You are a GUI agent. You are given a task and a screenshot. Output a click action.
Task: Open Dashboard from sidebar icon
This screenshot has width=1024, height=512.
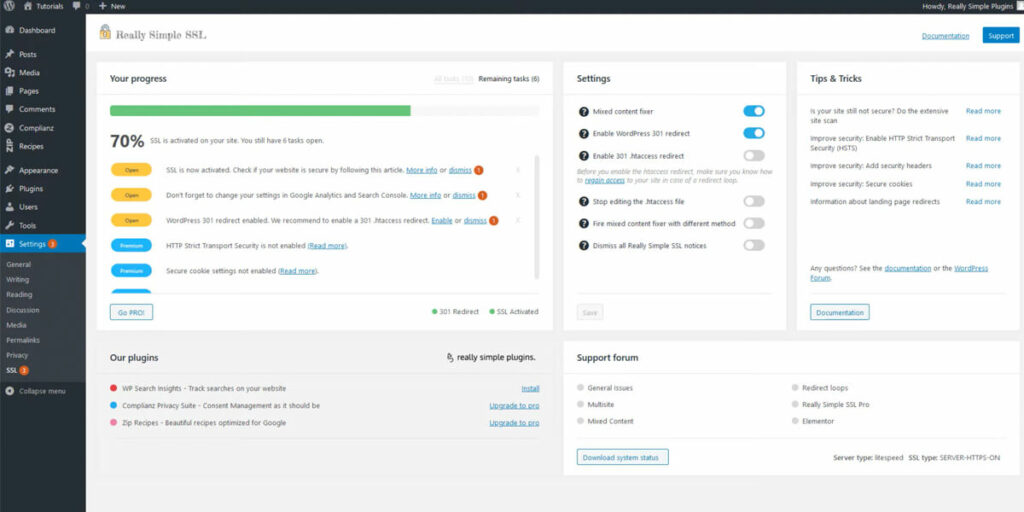(10, 30)
